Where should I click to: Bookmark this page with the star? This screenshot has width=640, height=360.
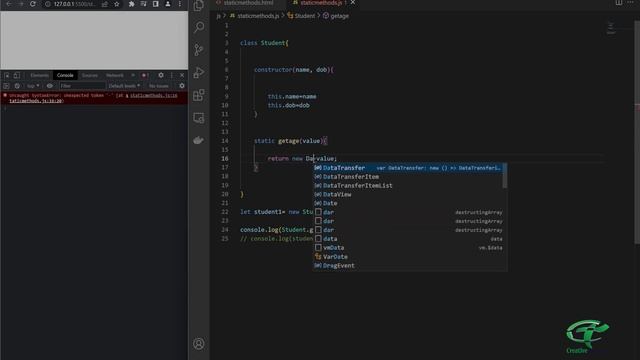[x=117, y=4]
